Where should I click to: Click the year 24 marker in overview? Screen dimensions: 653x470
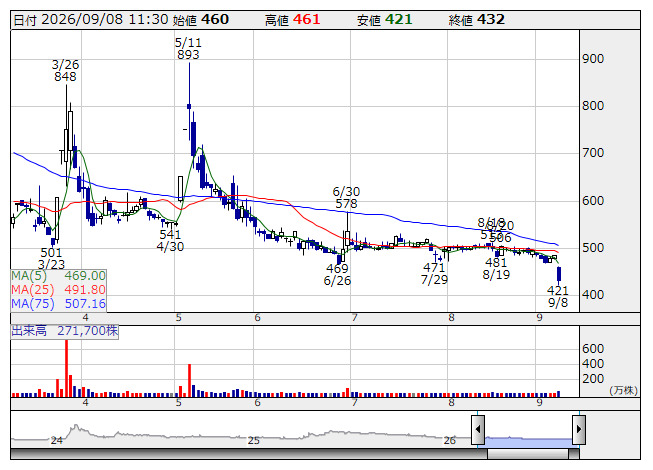coord(57,440)
